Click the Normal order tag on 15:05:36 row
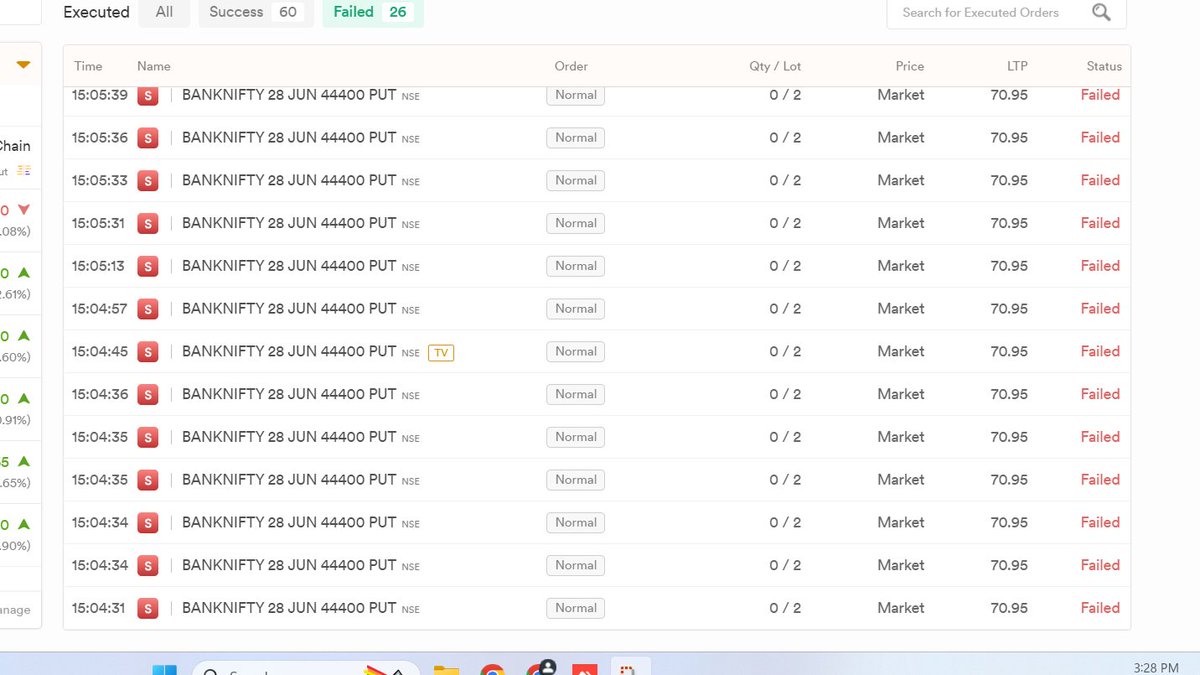The image size is (1200, 675). pos(576,138)
